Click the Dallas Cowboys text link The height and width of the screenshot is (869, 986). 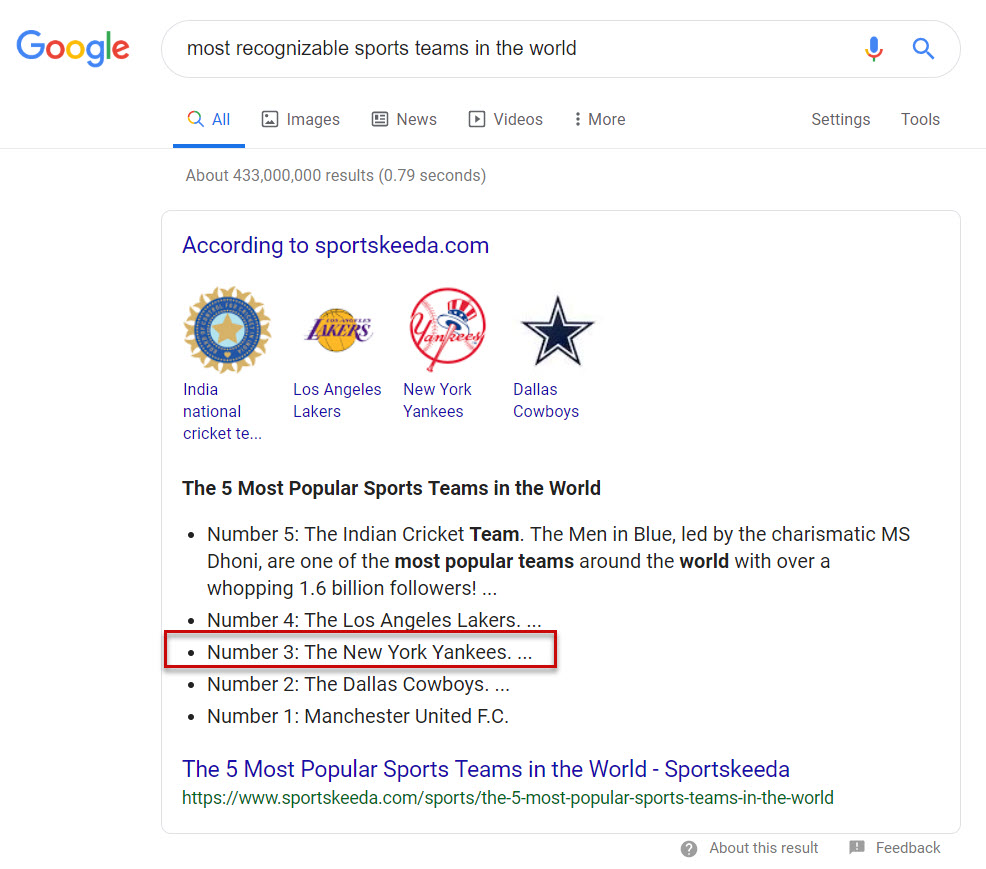pyautogui.click(x=546, y=400)
